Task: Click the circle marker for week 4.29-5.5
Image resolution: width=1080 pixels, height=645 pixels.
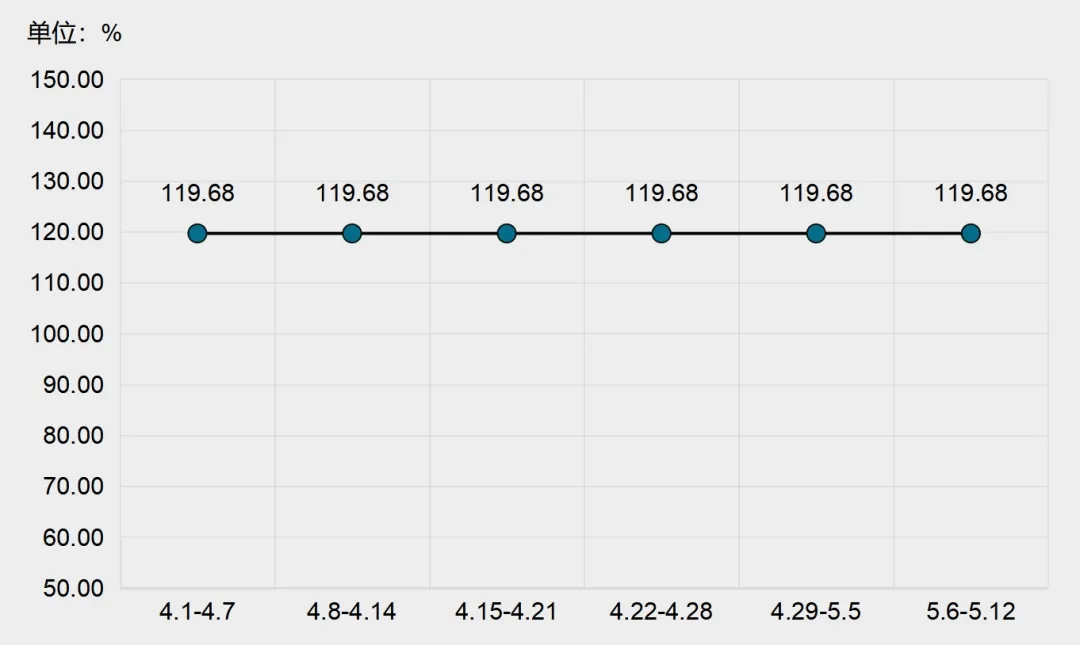Action: (x=816, y=233)
